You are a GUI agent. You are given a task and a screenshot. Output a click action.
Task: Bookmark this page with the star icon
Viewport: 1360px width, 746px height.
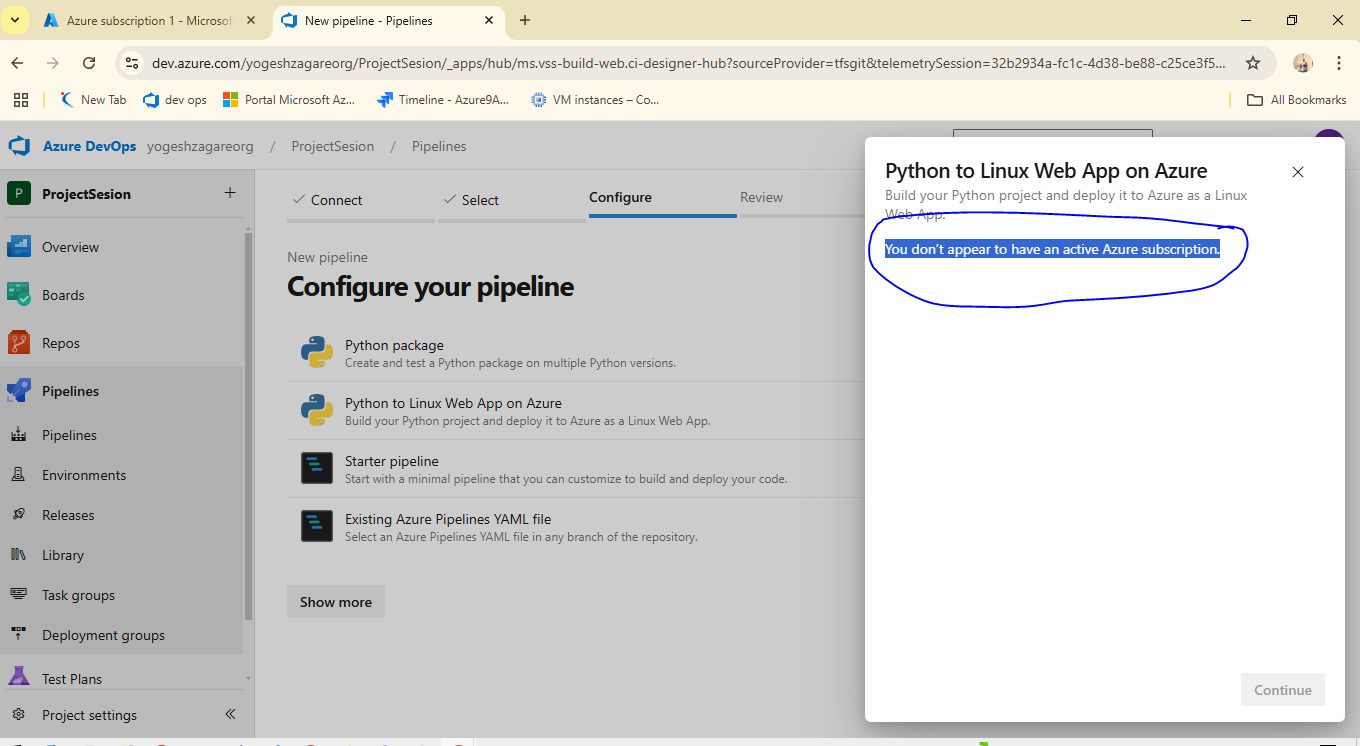coord(1253,63)
